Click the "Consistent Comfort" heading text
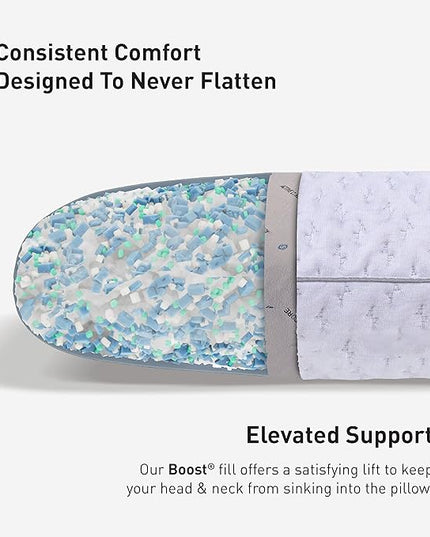The image size is (430, 537). point(100,53)
